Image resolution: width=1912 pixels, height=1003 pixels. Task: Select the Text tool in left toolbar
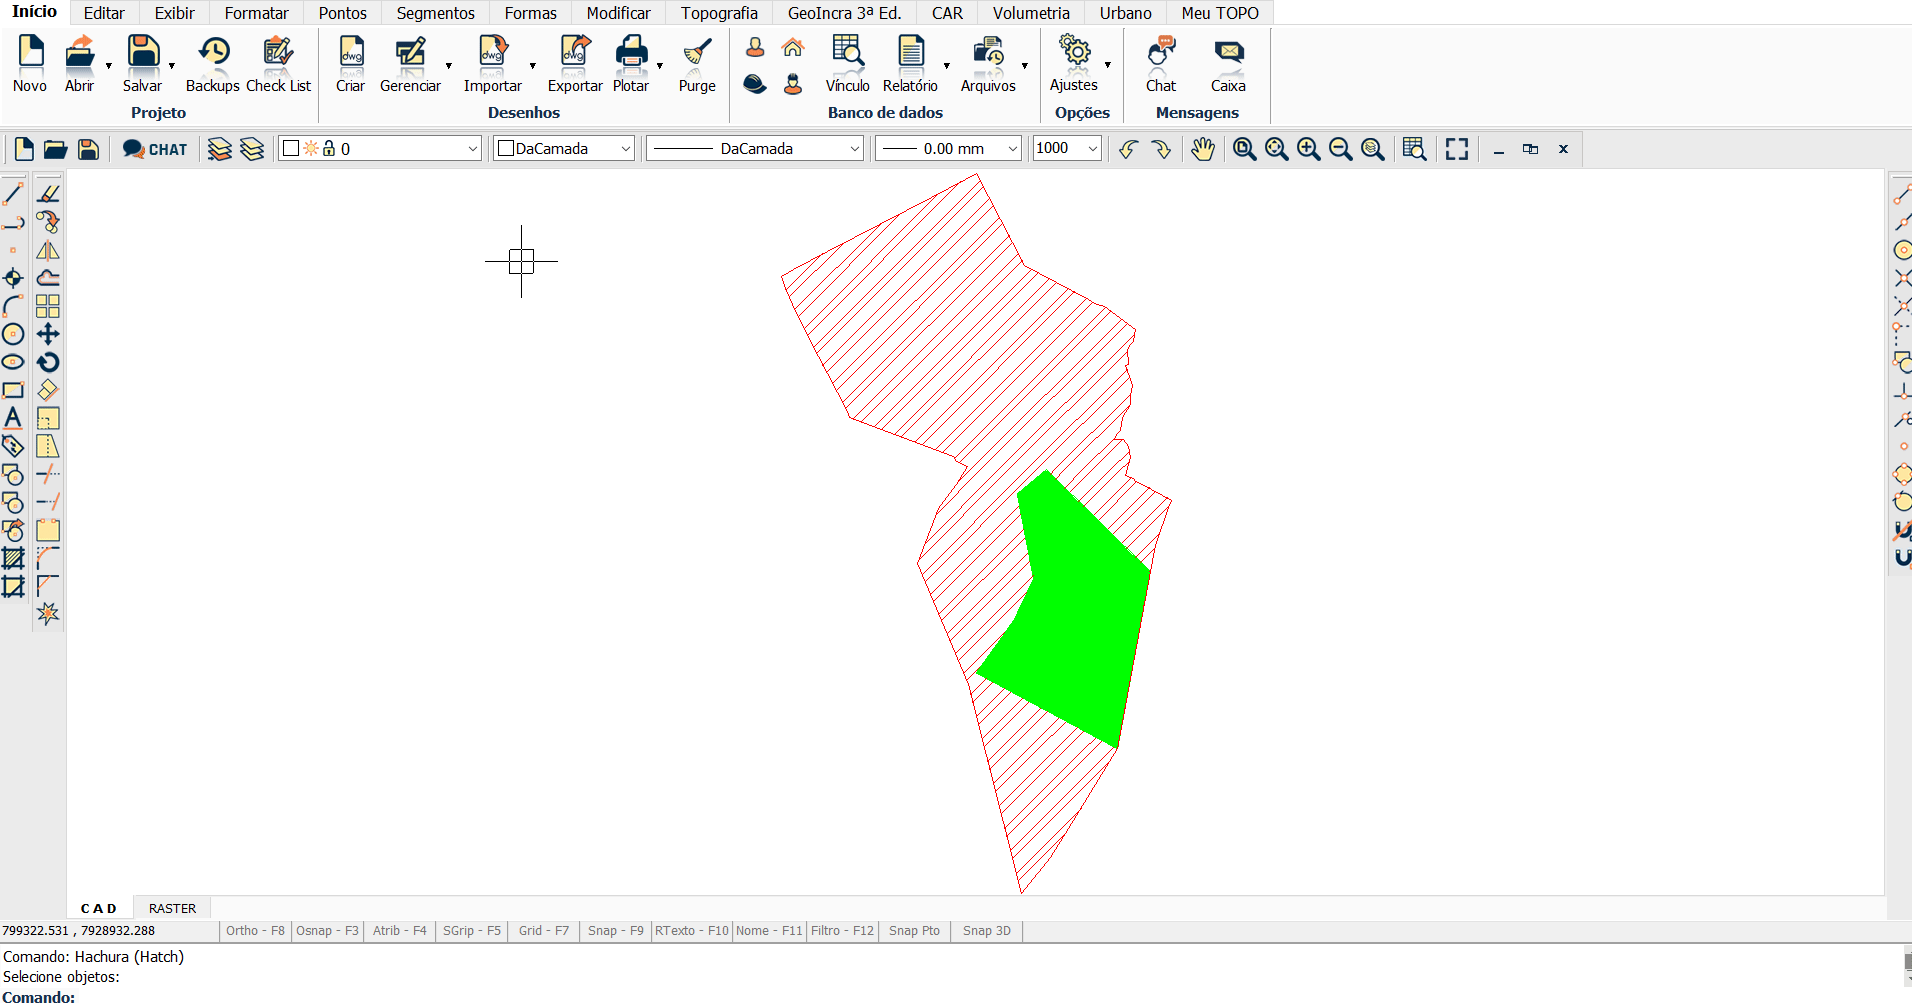[13, 418]
